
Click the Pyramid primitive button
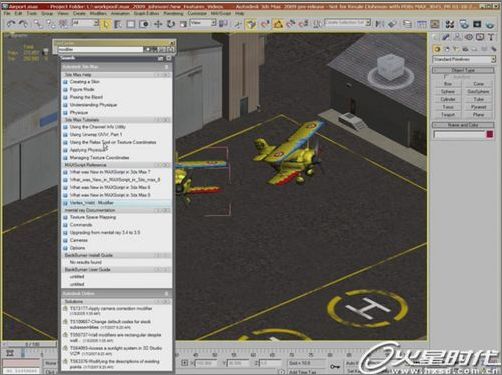point(478,107)
